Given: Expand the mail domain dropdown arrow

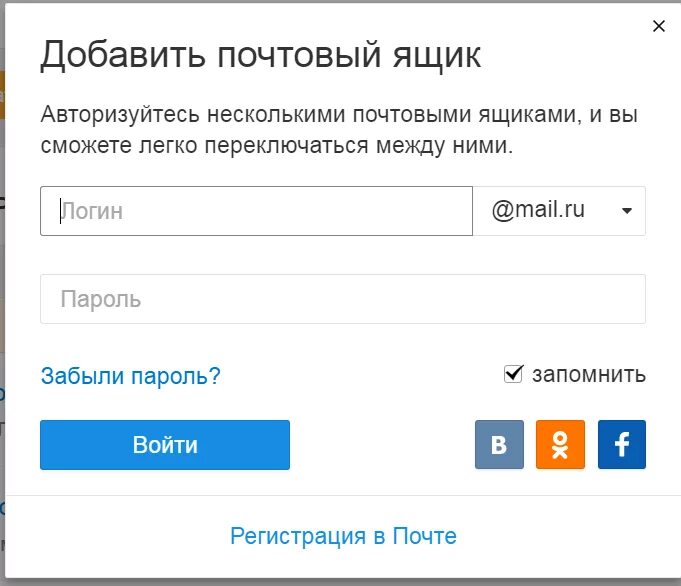Looking at the screenshot, I should (626, 211).
